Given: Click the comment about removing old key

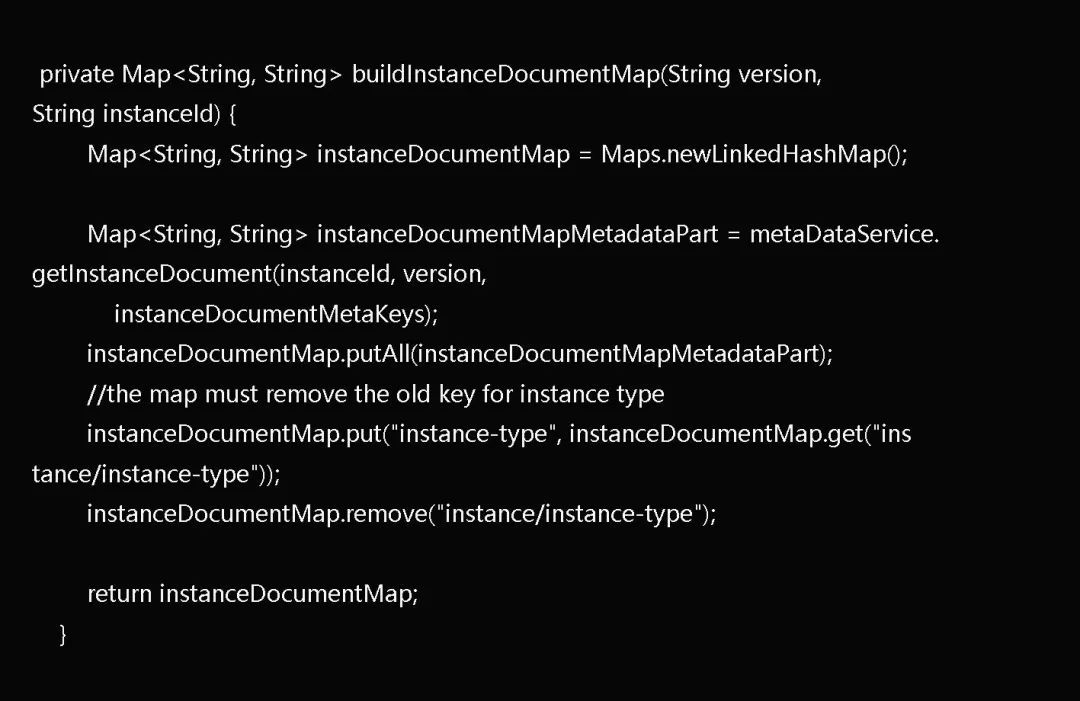Looking at the screenshot, I should coord(375,394).
